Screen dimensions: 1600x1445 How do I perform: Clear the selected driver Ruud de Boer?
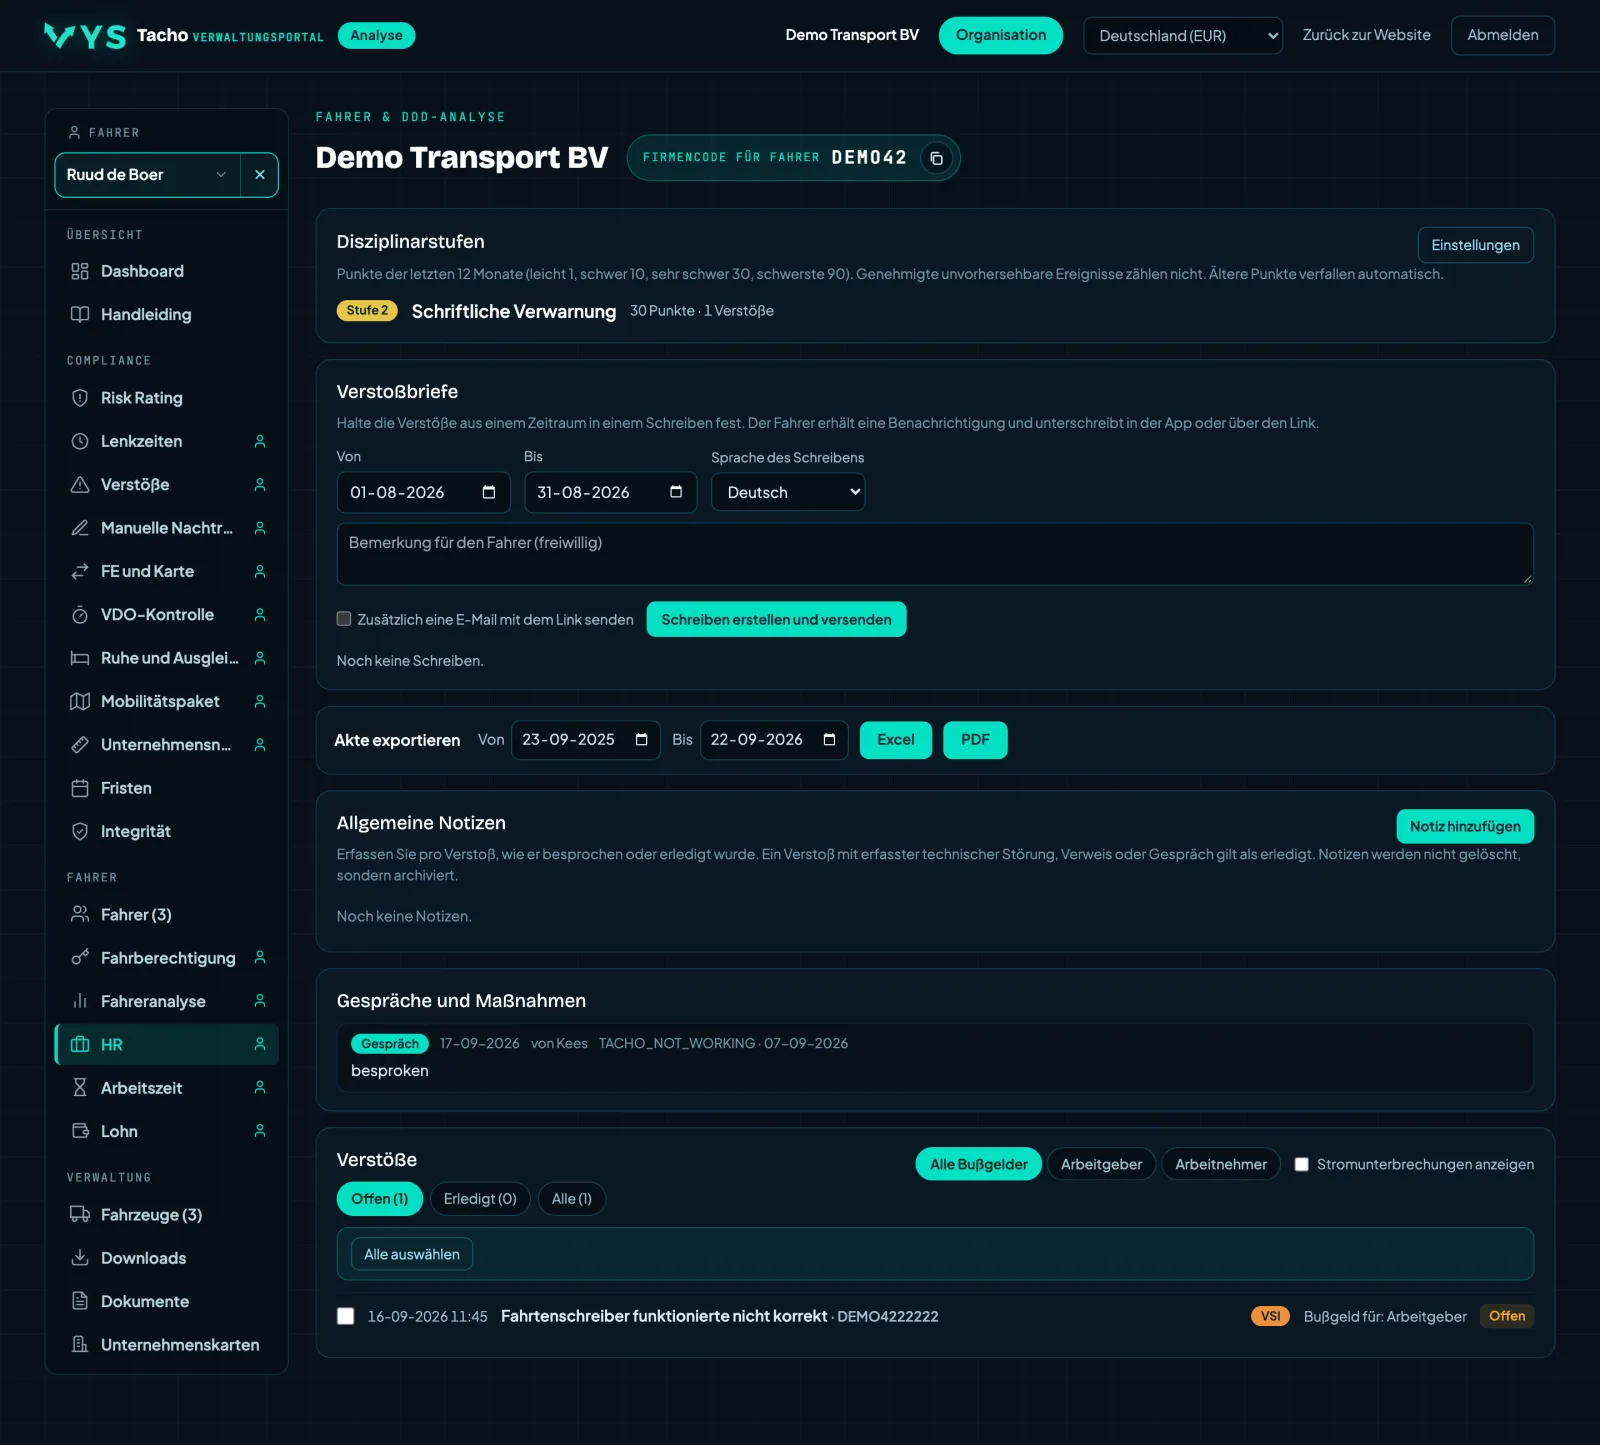[x=260, y=175]
